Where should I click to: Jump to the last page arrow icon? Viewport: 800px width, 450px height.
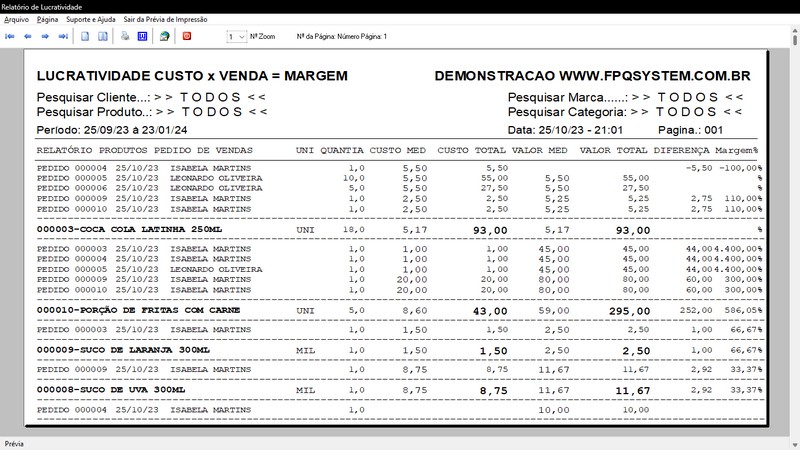pyautogui.click(x=63, y=36)
